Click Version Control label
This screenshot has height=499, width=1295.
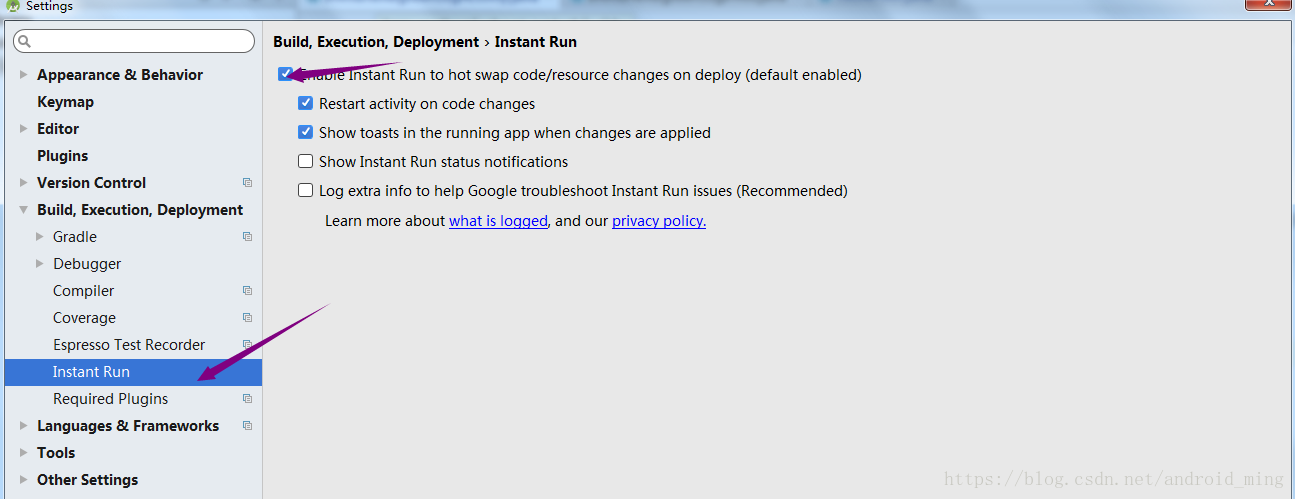click(91, 183)
